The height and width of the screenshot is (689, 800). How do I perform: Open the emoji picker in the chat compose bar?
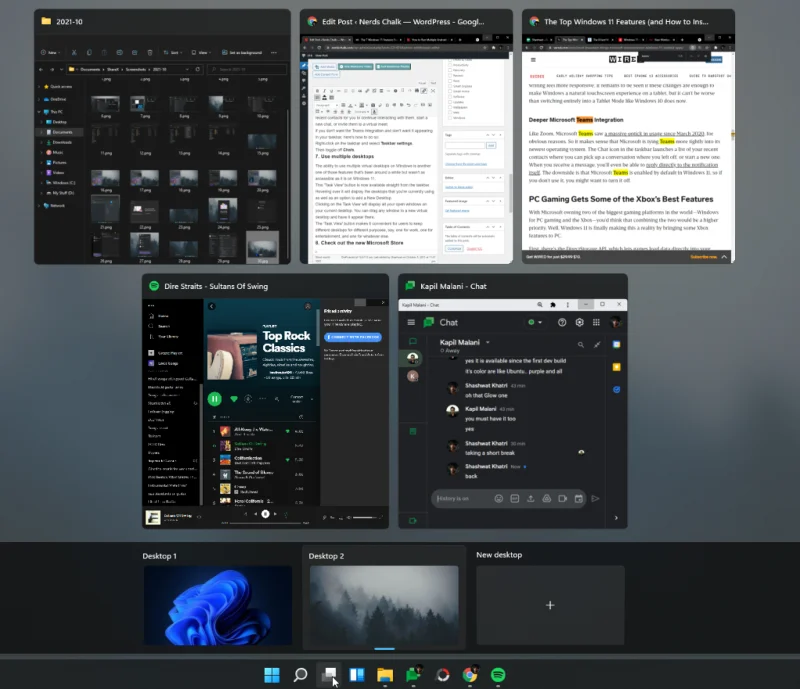pyautogui.click(x=499, y=498)
